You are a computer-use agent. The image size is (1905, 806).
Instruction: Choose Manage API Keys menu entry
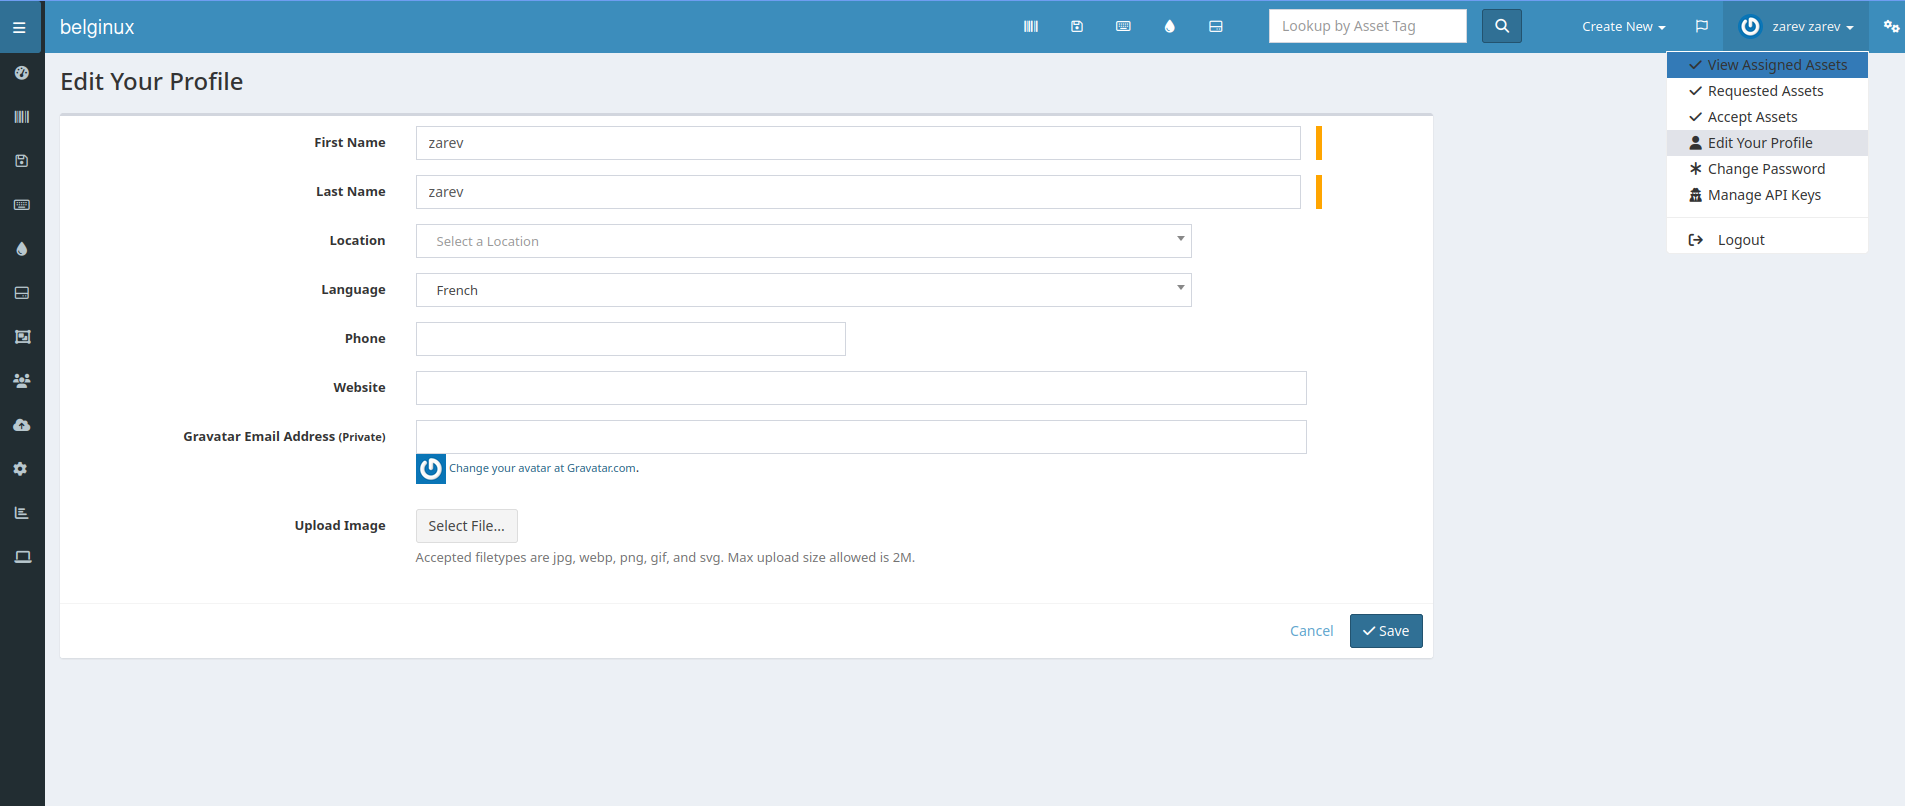1763,195
